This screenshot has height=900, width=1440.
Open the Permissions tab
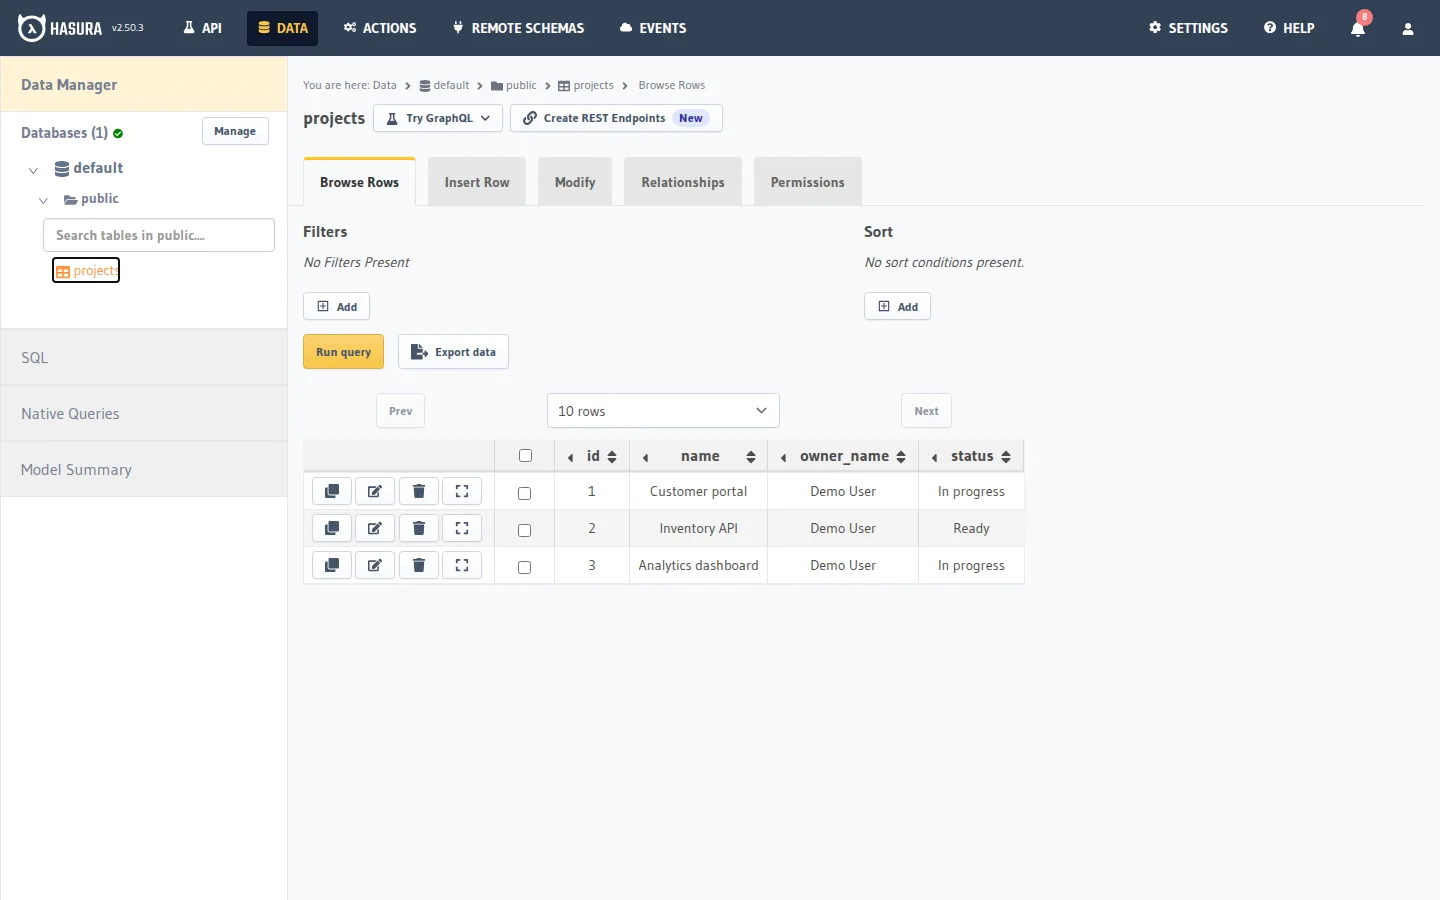point(808,182)
